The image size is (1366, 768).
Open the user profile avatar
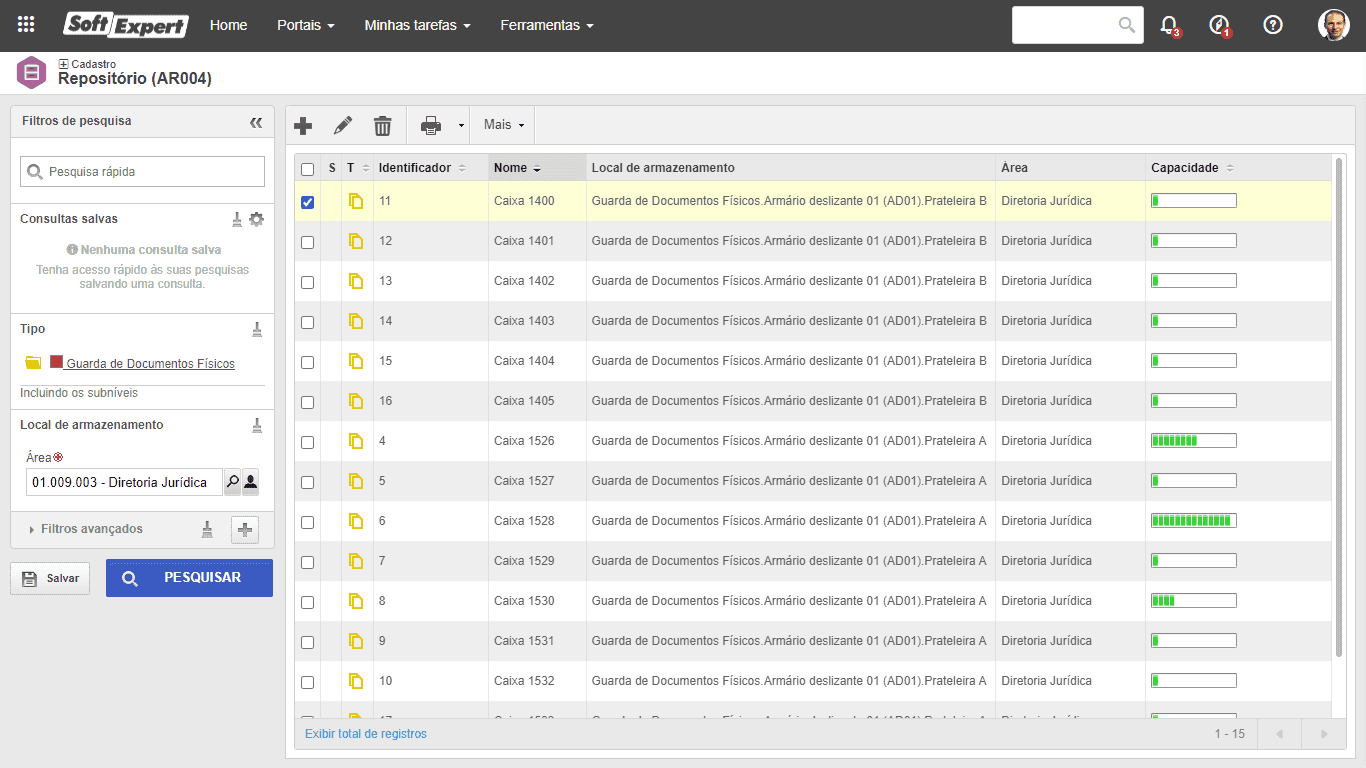(x=1334, y=25)
